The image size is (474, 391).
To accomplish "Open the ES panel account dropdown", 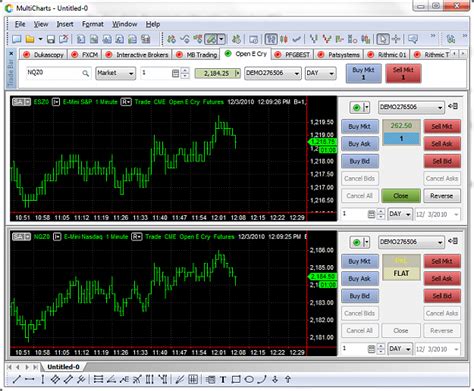I will pyautogui.click(x=411, y=107).
